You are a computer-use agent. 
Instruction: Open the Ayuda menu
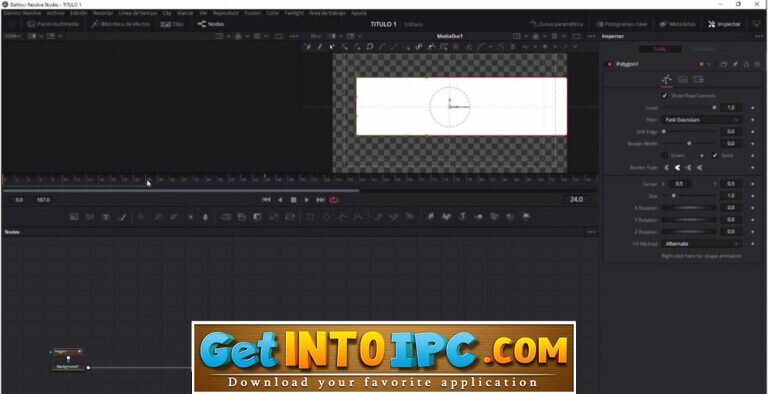pyautogui.click(x=359, y=13)
